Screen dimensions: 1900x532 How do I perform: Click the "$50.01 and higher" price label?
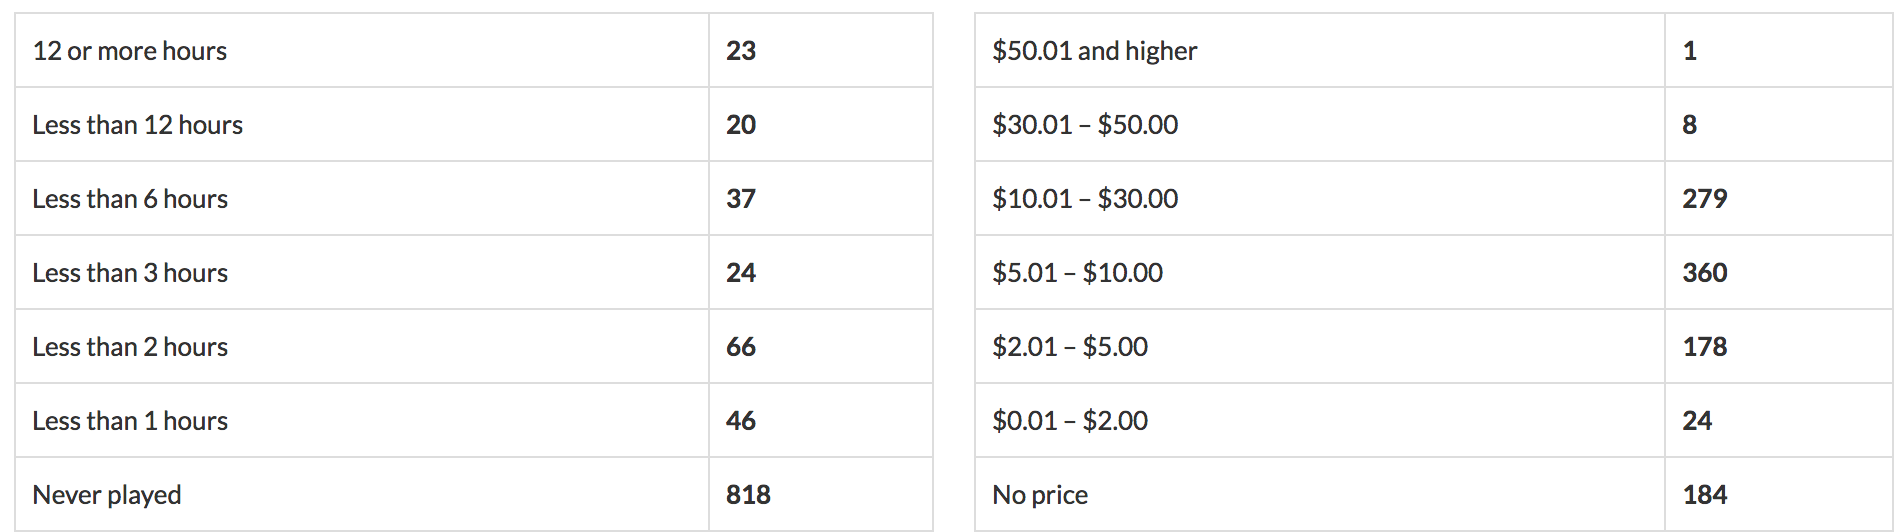coord(1094,51)
